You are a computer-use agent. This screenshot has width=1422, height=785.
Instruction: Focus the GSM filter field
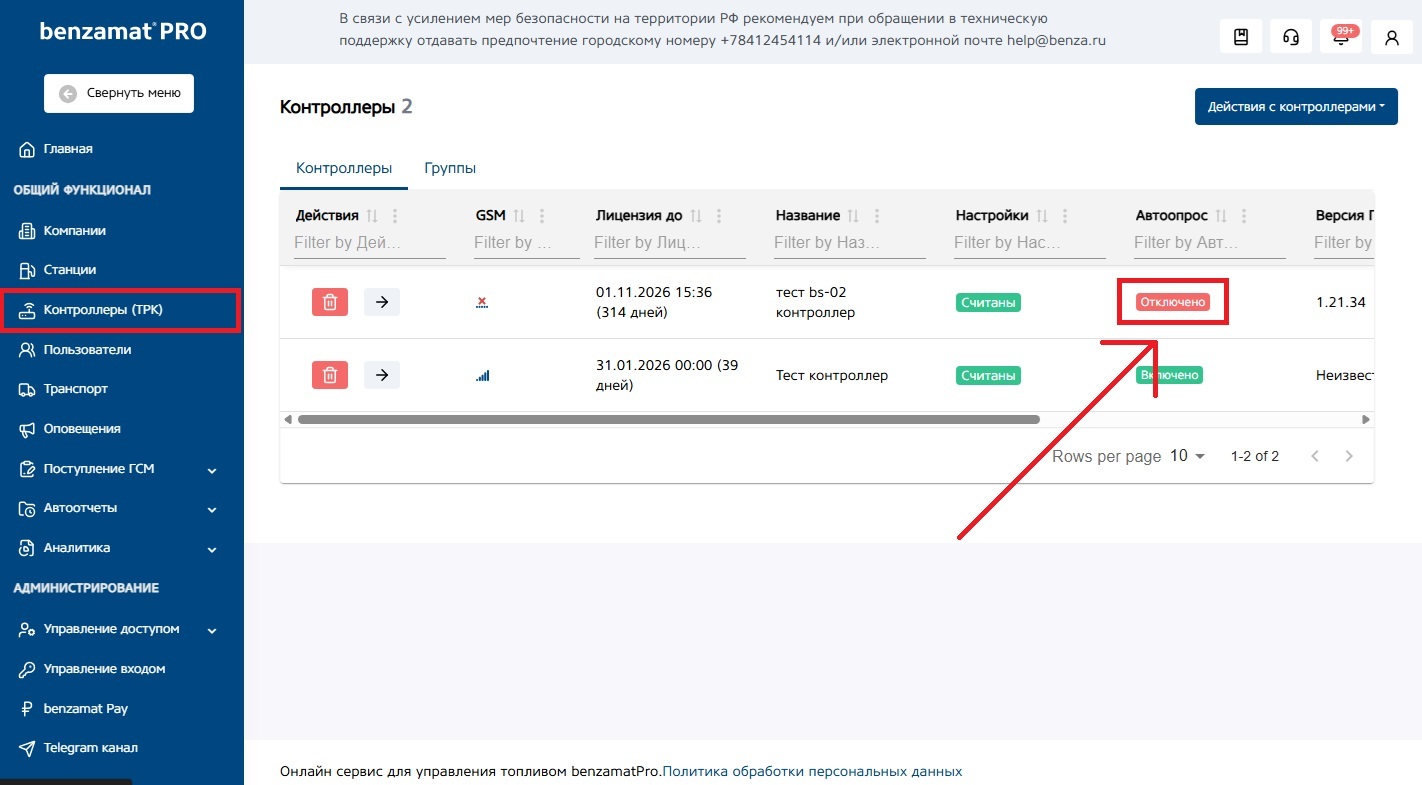(527, 243)
